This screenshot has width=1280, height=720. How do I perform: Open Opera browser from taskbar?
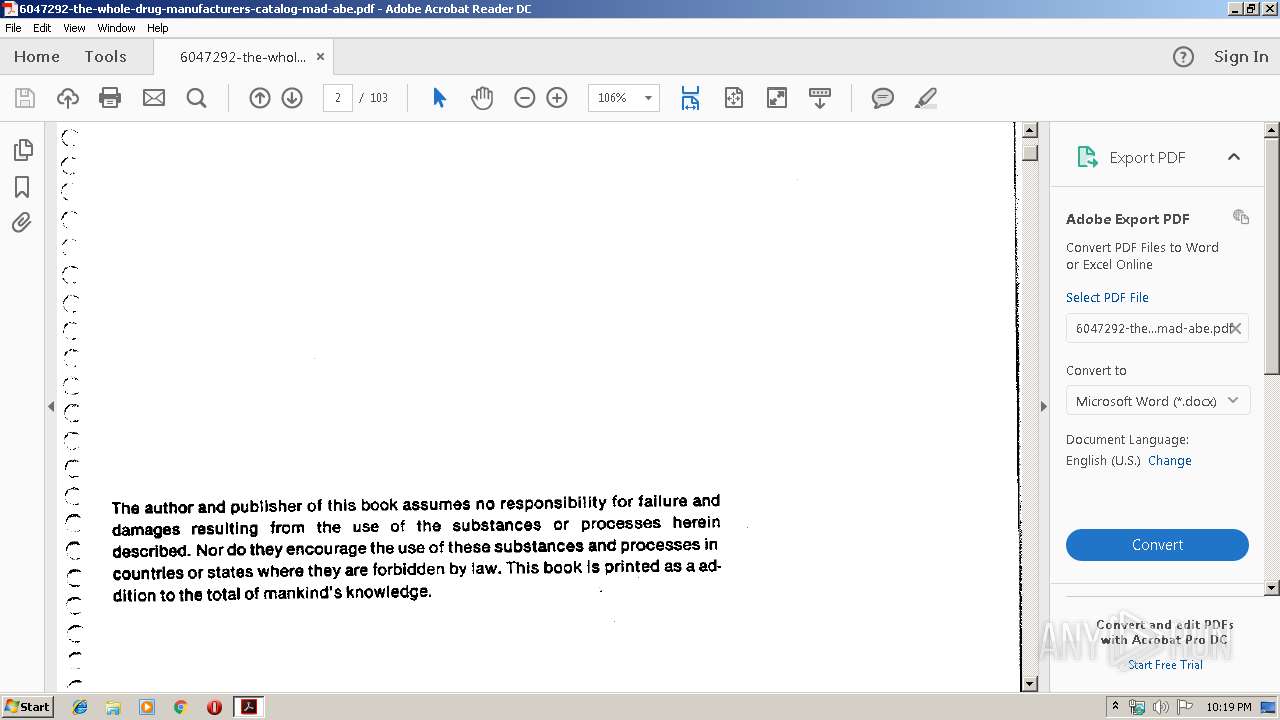[214, 707]
